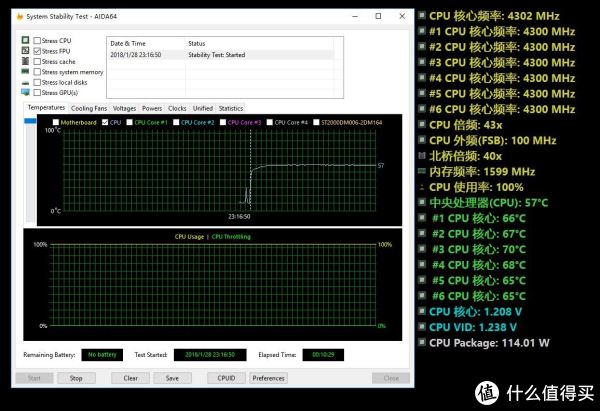Screen dimensions: 600x411
Task: Enable the Stress system memory checkbox
Action: [x=37, y=72]
